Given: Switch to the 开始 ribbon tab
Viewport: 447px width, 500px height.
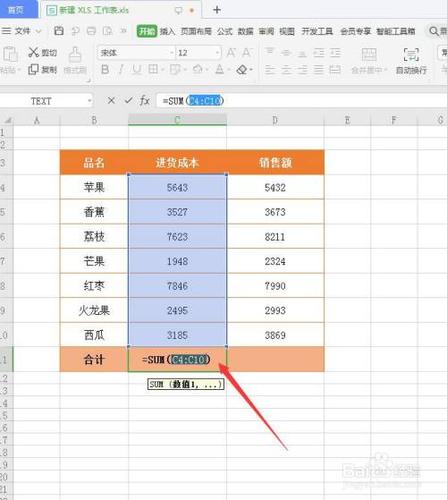Looking at the screenshot, I should tap(147, 31).
